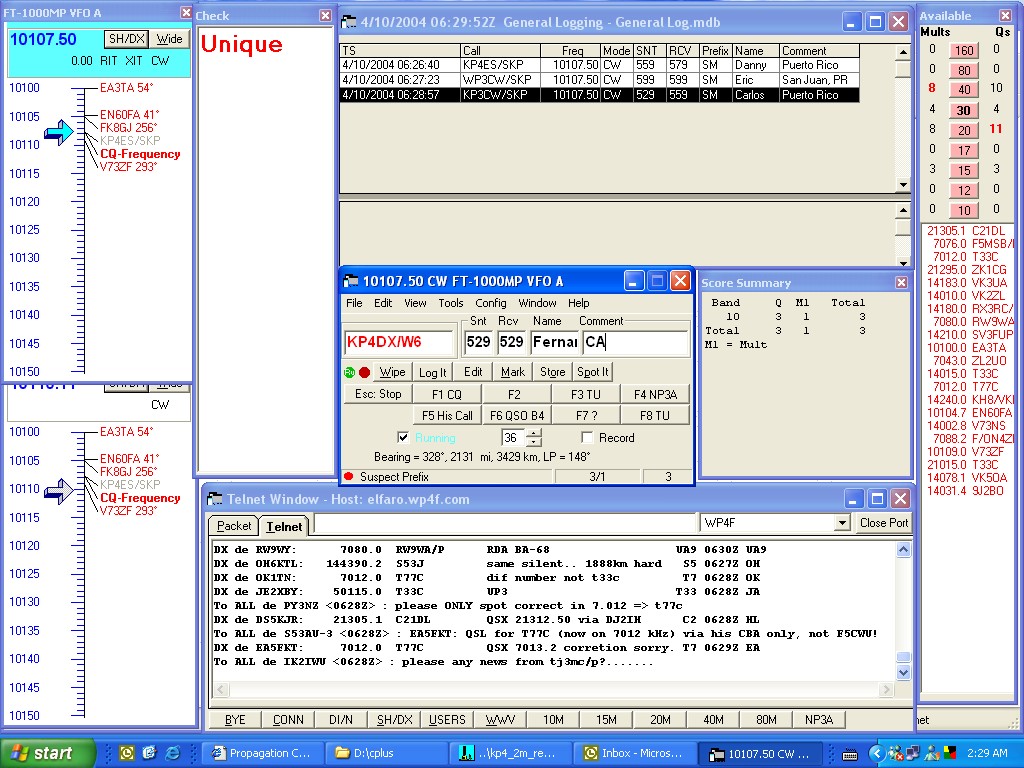Open the Config menu
This screenshot has width=1024, height=768.
pyautogui.click(x=490, y=303)
